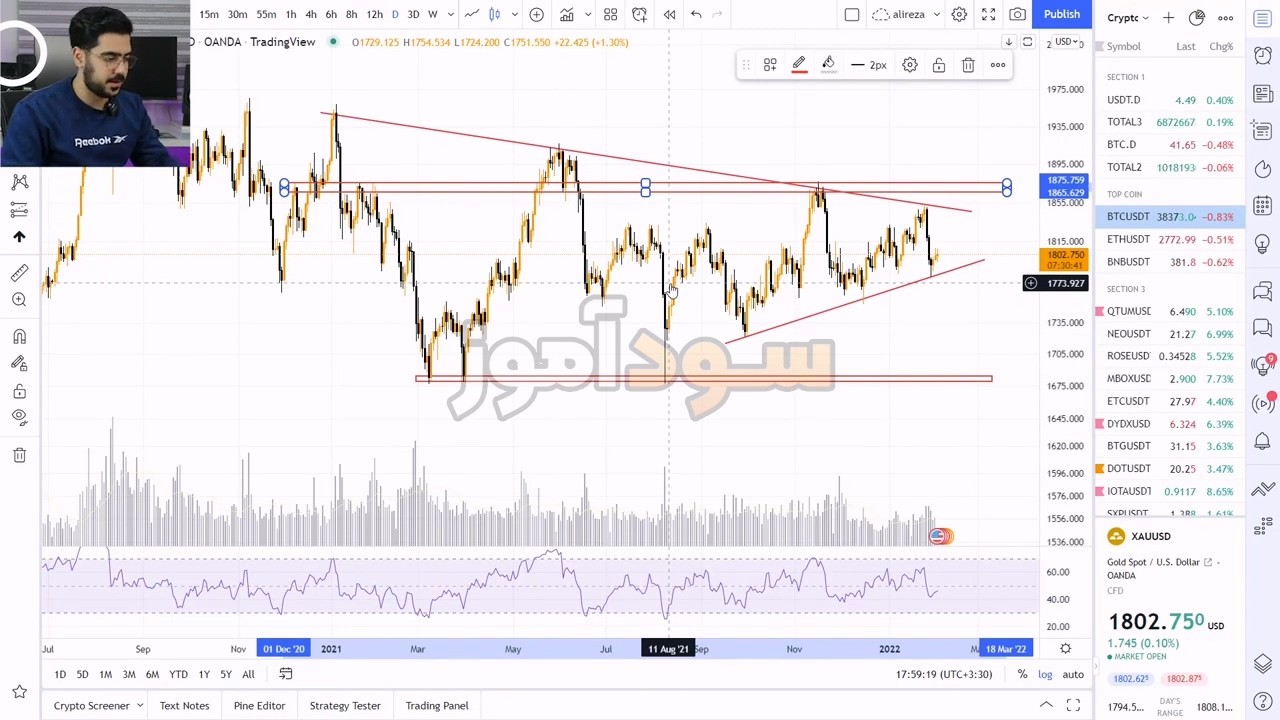This screenshot has height=720, width=1280.
Task: Open Trading Panel tab
Action: (x=437, y=706)
